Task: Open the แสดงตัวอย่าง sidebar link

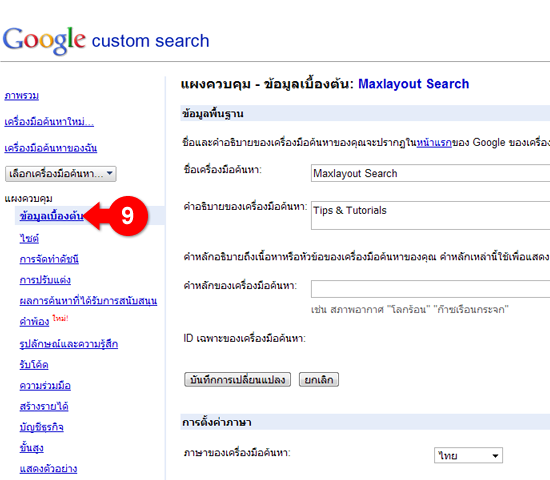Action: pos(48,468)
